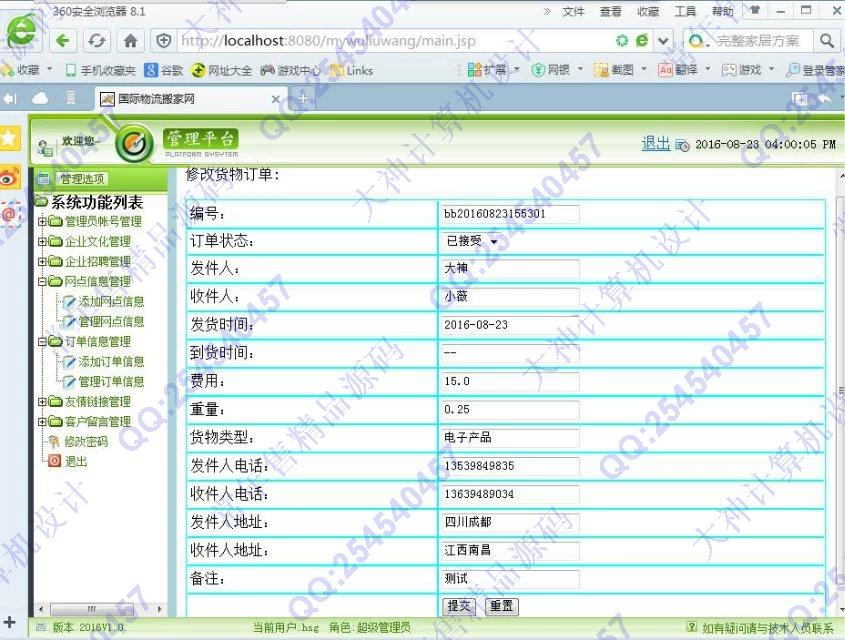The width and height of the screenshot is (845, 640).
Task: Open 添加网点信息 in the tree
Action: tap(110, 302)
